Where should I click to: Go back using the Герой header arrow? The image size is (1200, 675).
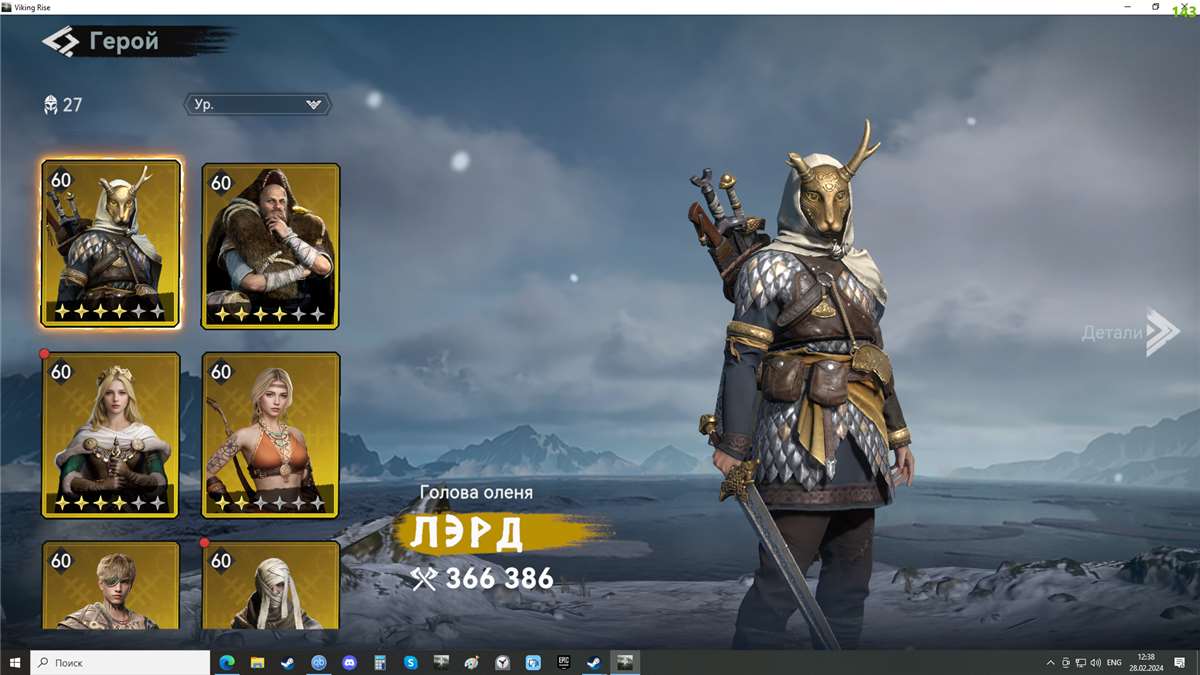pyautogui.click(x=60, y=42)
